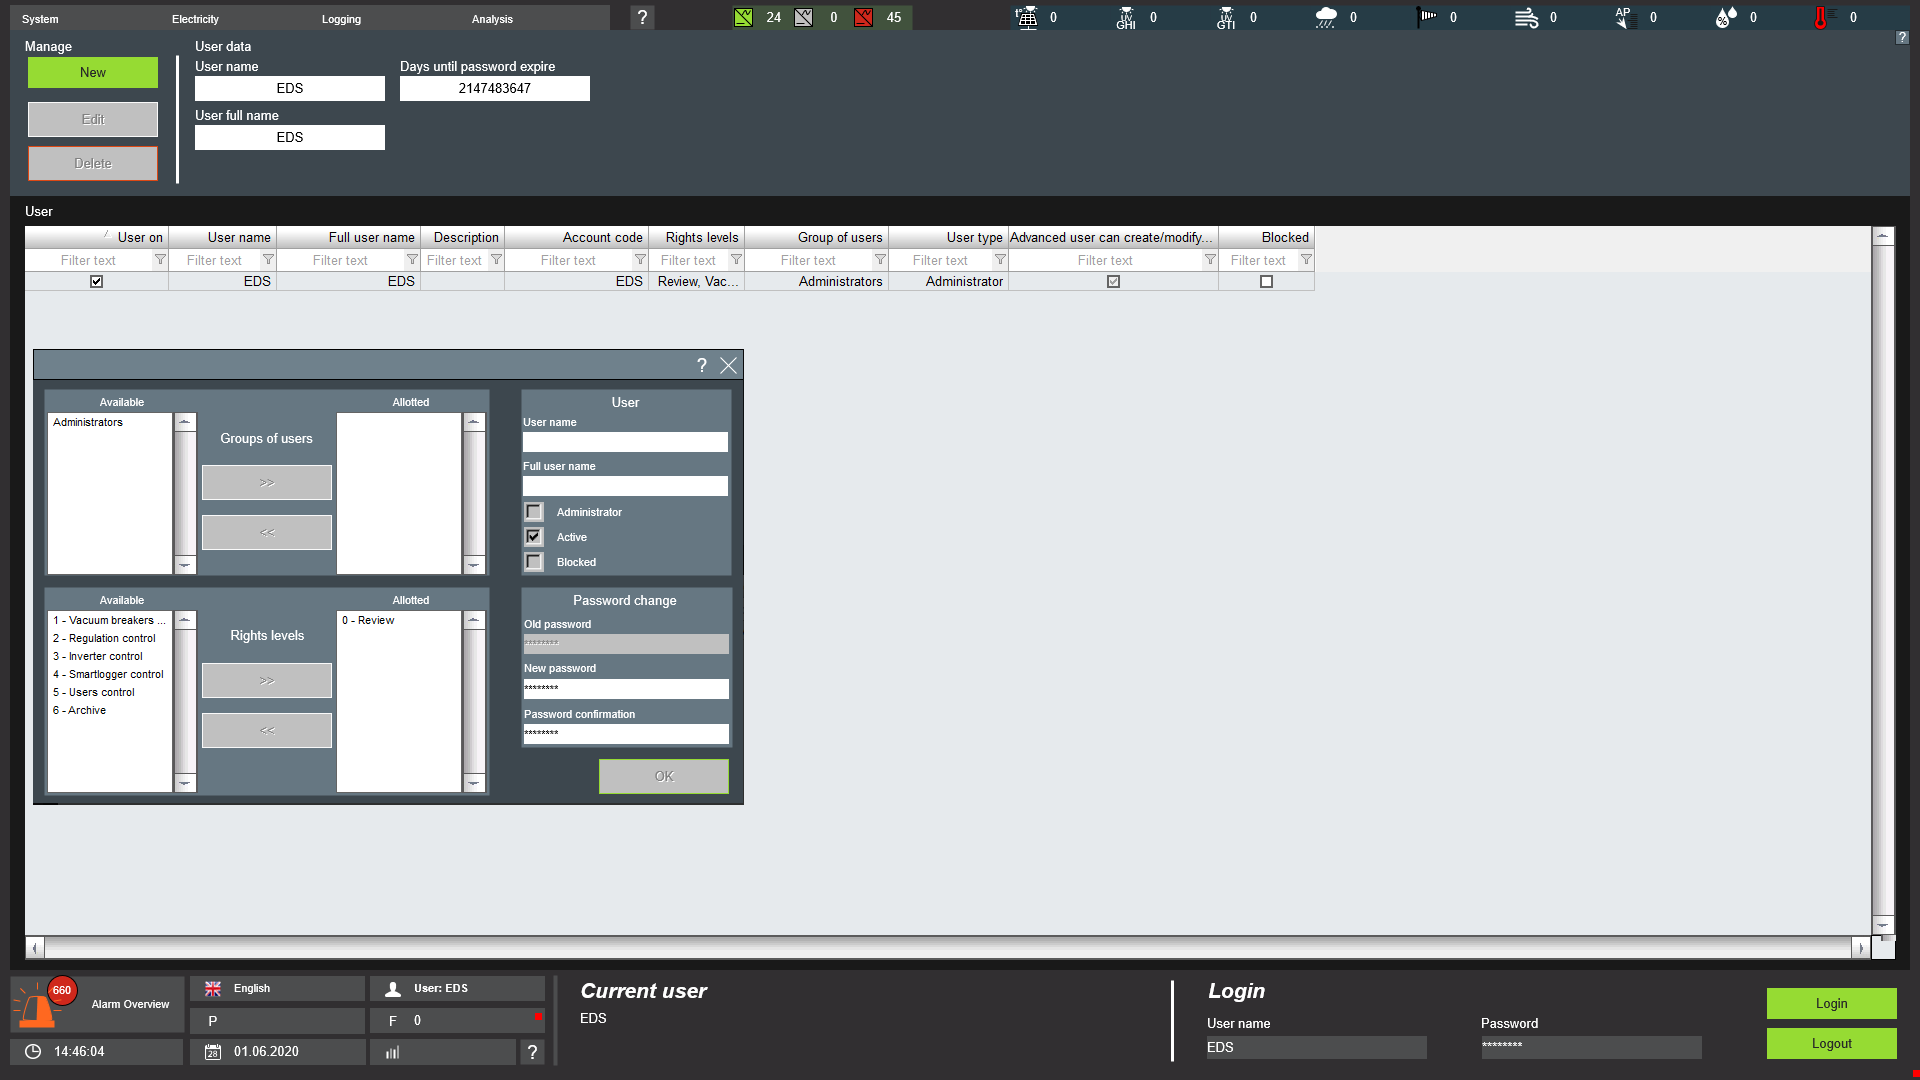Click the green Logout button
The height and width of the screenshot is (1080, 1920).
(x=1831, y=1043)
